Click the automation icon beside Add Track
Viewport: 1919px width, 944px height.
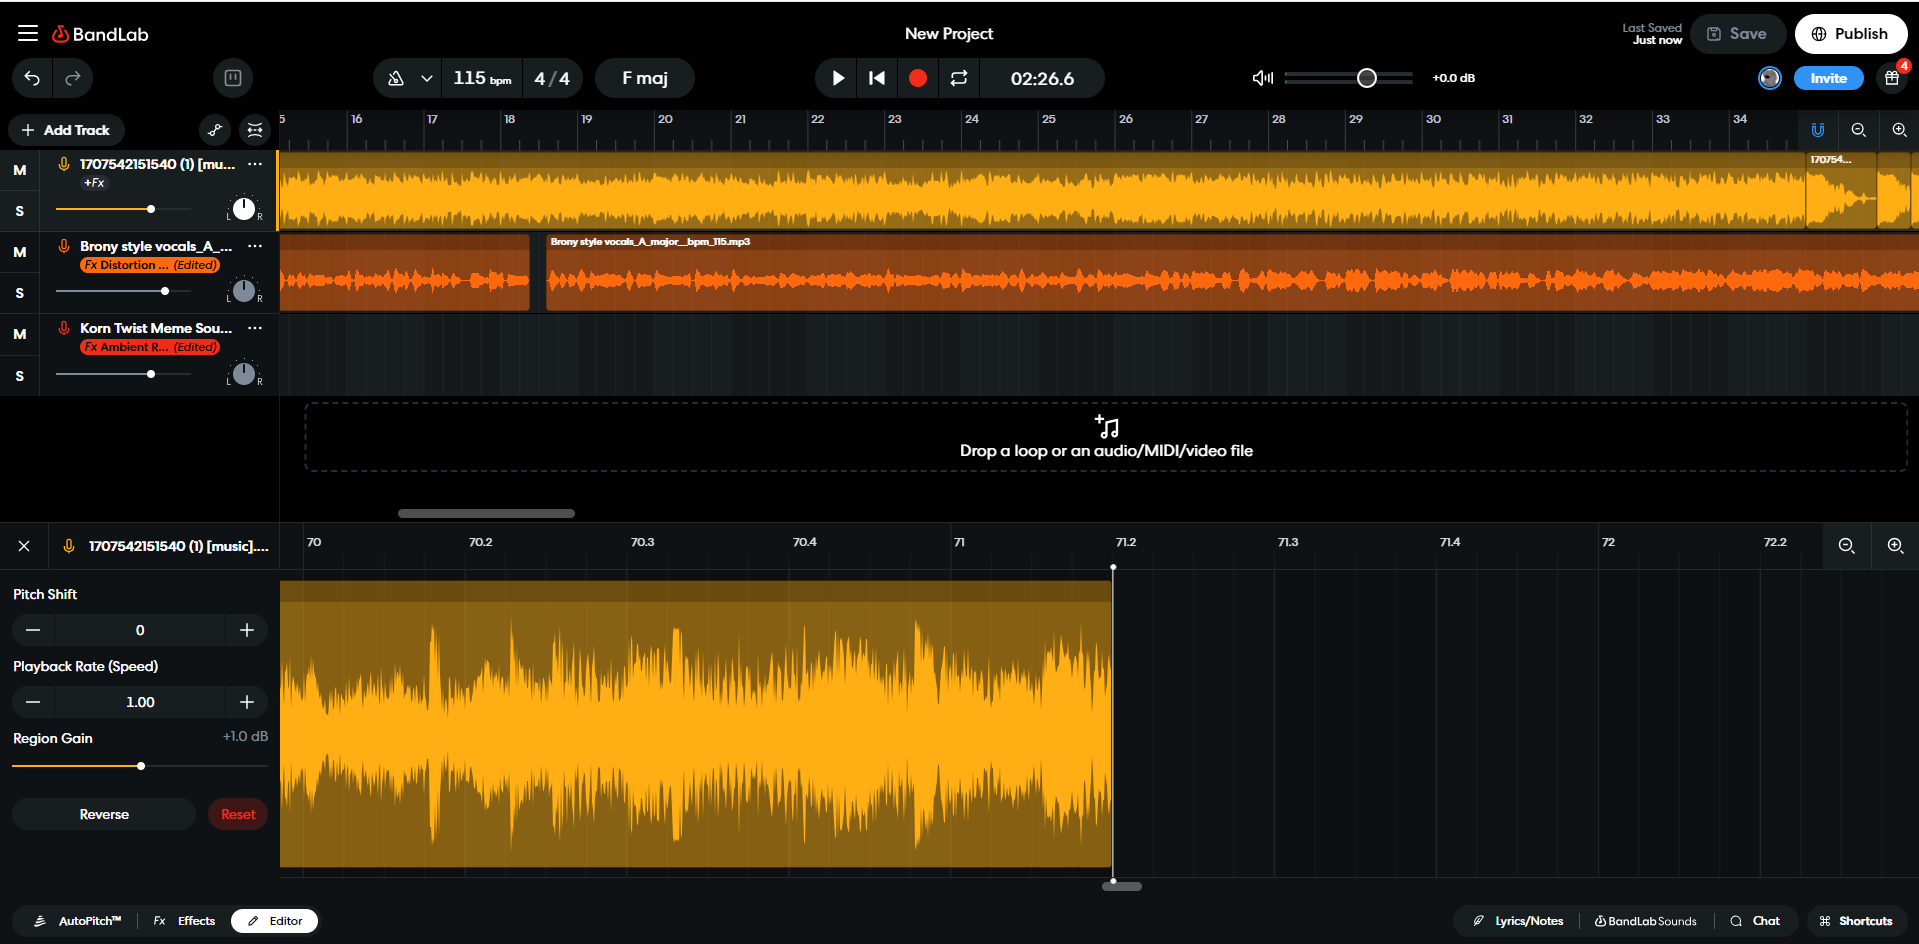pos(215,130)
